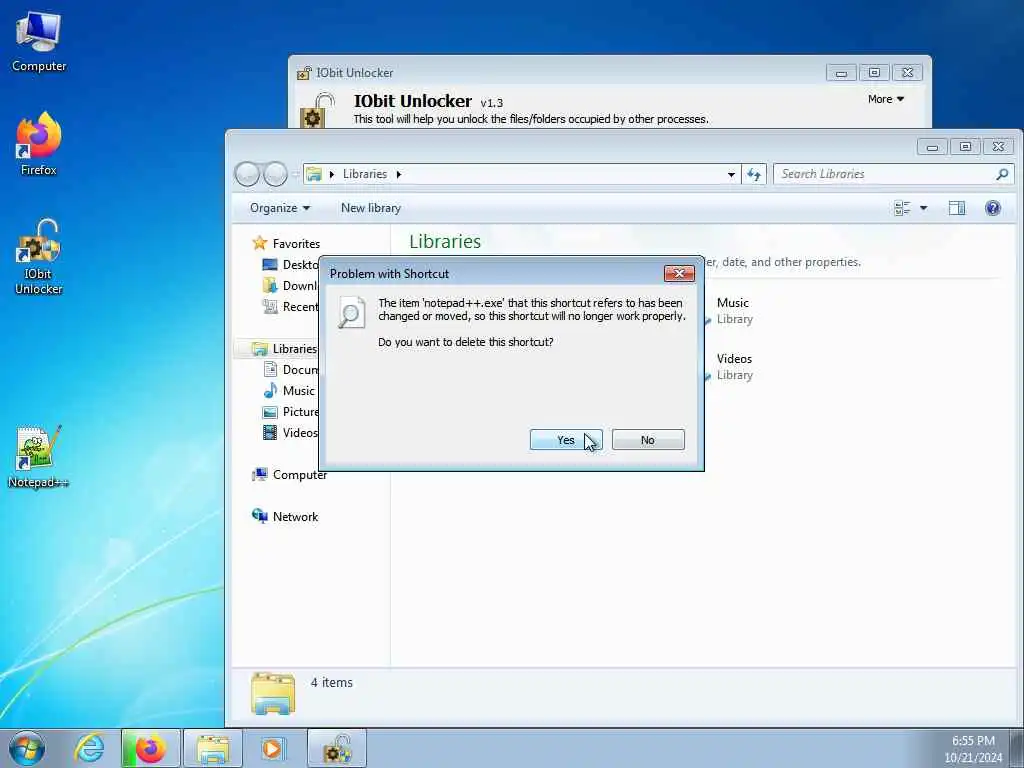The image size is (1024, 768).
Task: Close the Problem with Shortcut dialog
Action: pyautogui.click(x=679, y=273)
